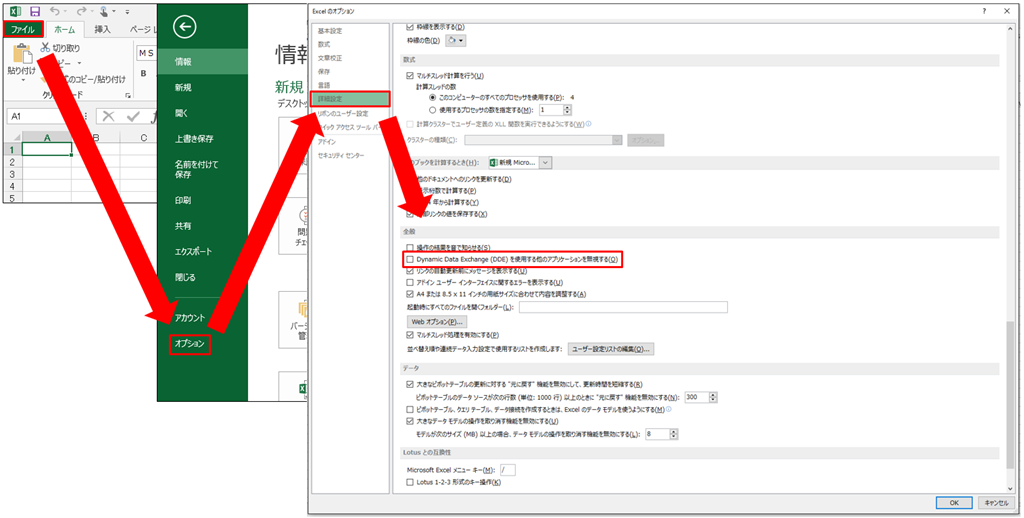Check アドイン ユーザー インターフェイス エラー表示 checkbox
The width and height of the screenshot is (1024, 518).
pyautogui.click(x=410, y=282)
